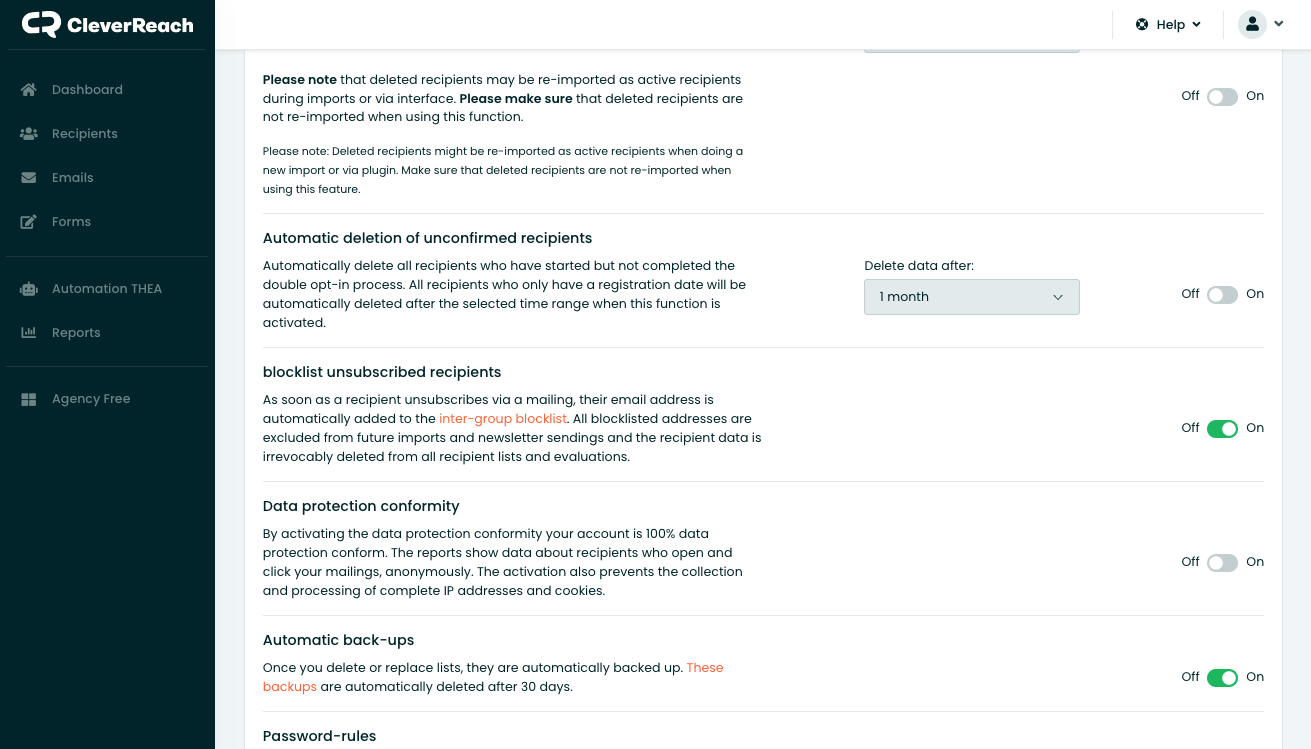Viewport: 1311px width, 749px height.
Task: Click the Recipients people icon
Action: (x=29, y=133)
